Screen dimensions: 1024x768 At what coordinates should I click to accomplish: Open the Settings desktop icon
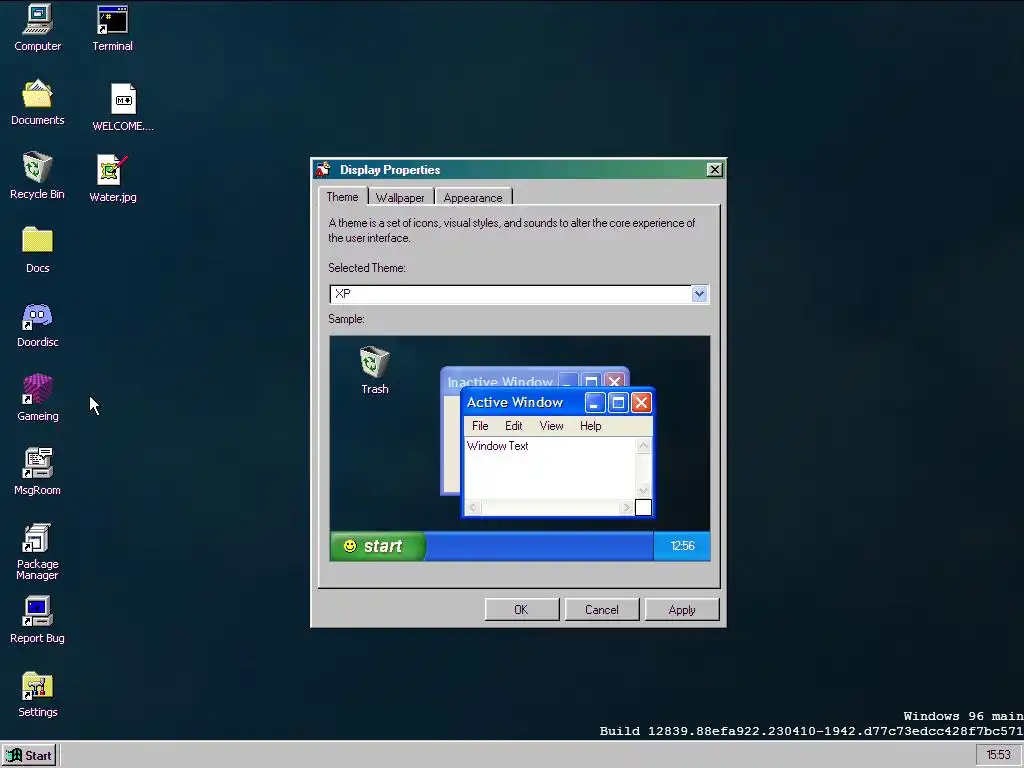pos(37,694)
